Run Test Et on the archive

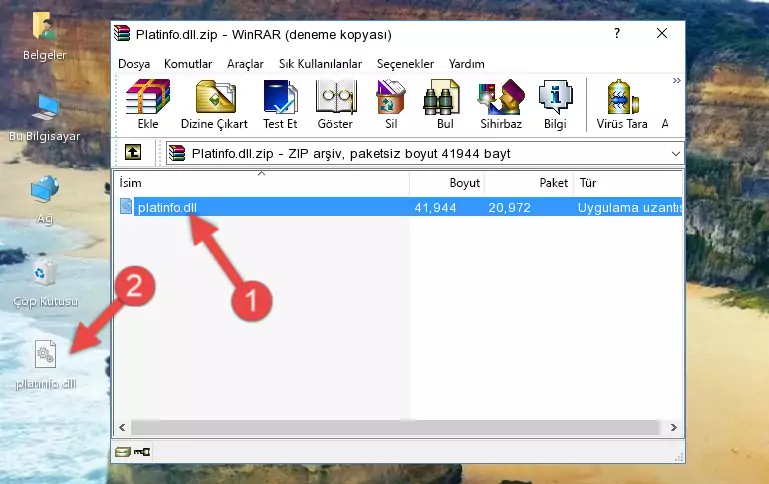point(280,104)
